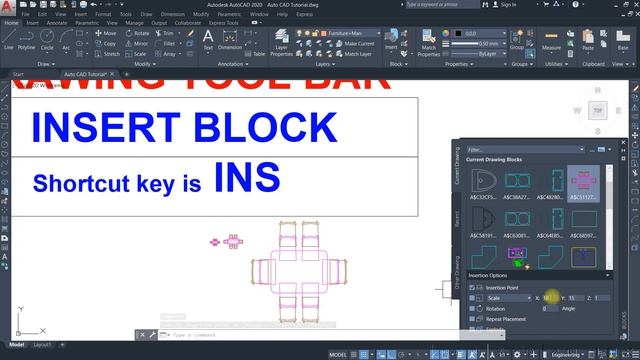Screen dimensions: 640x360
Task: Click the Move tool
Action: tap(106, 33)
